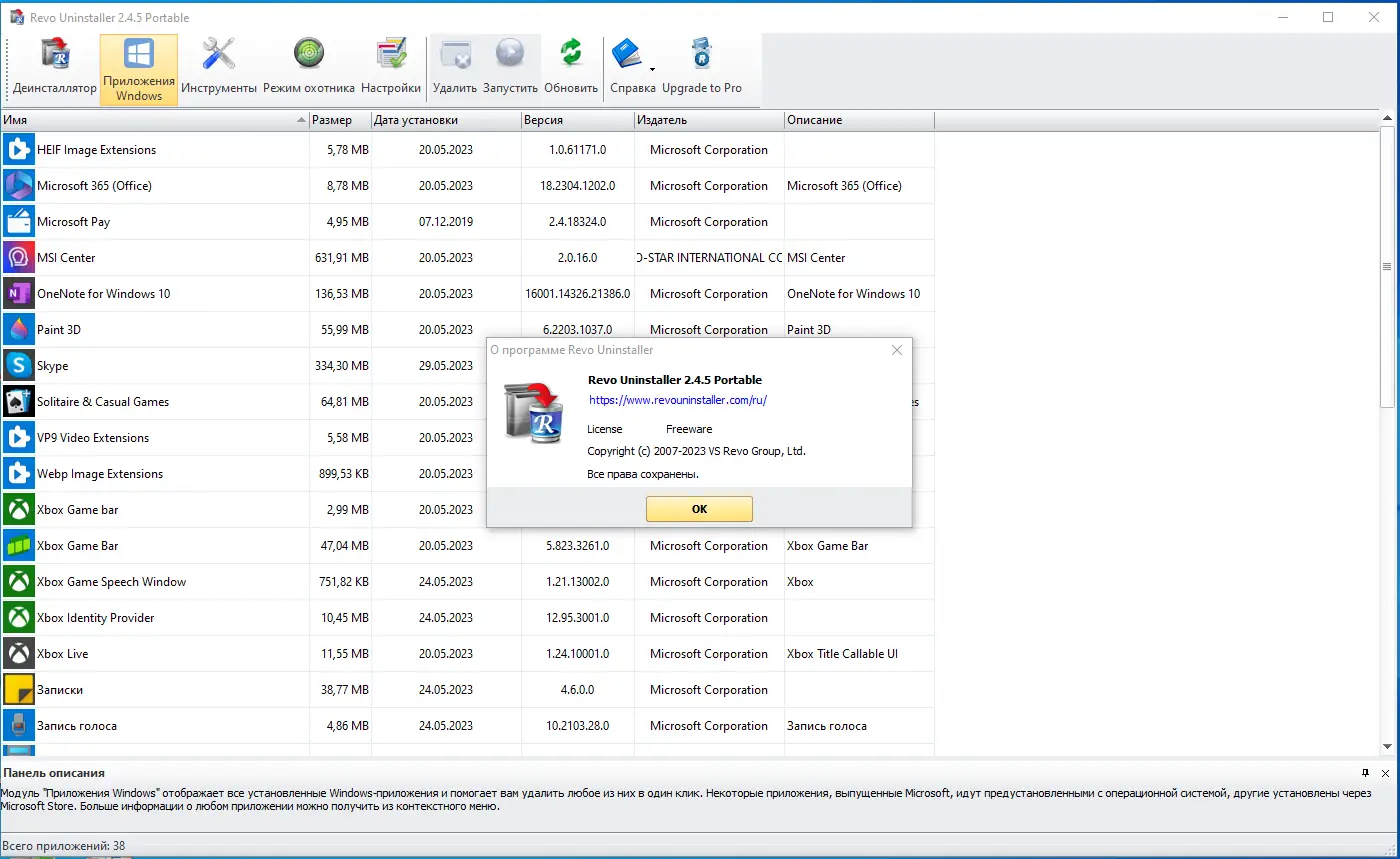Pin the Панель описания panel
The height and width of the screenshot is (859, 1400).
click(x=1366, y=773)
